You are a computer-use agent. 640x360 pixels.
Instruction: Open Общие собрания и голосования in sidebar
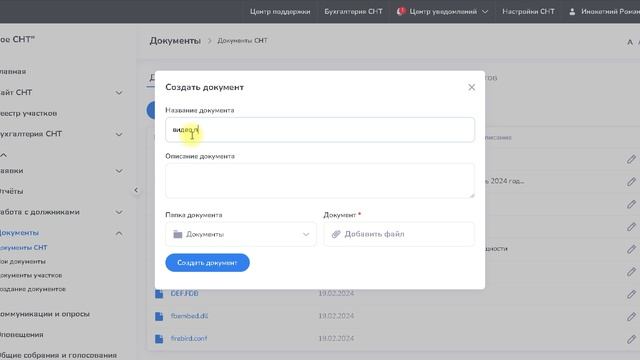click(x=58, y=356)
